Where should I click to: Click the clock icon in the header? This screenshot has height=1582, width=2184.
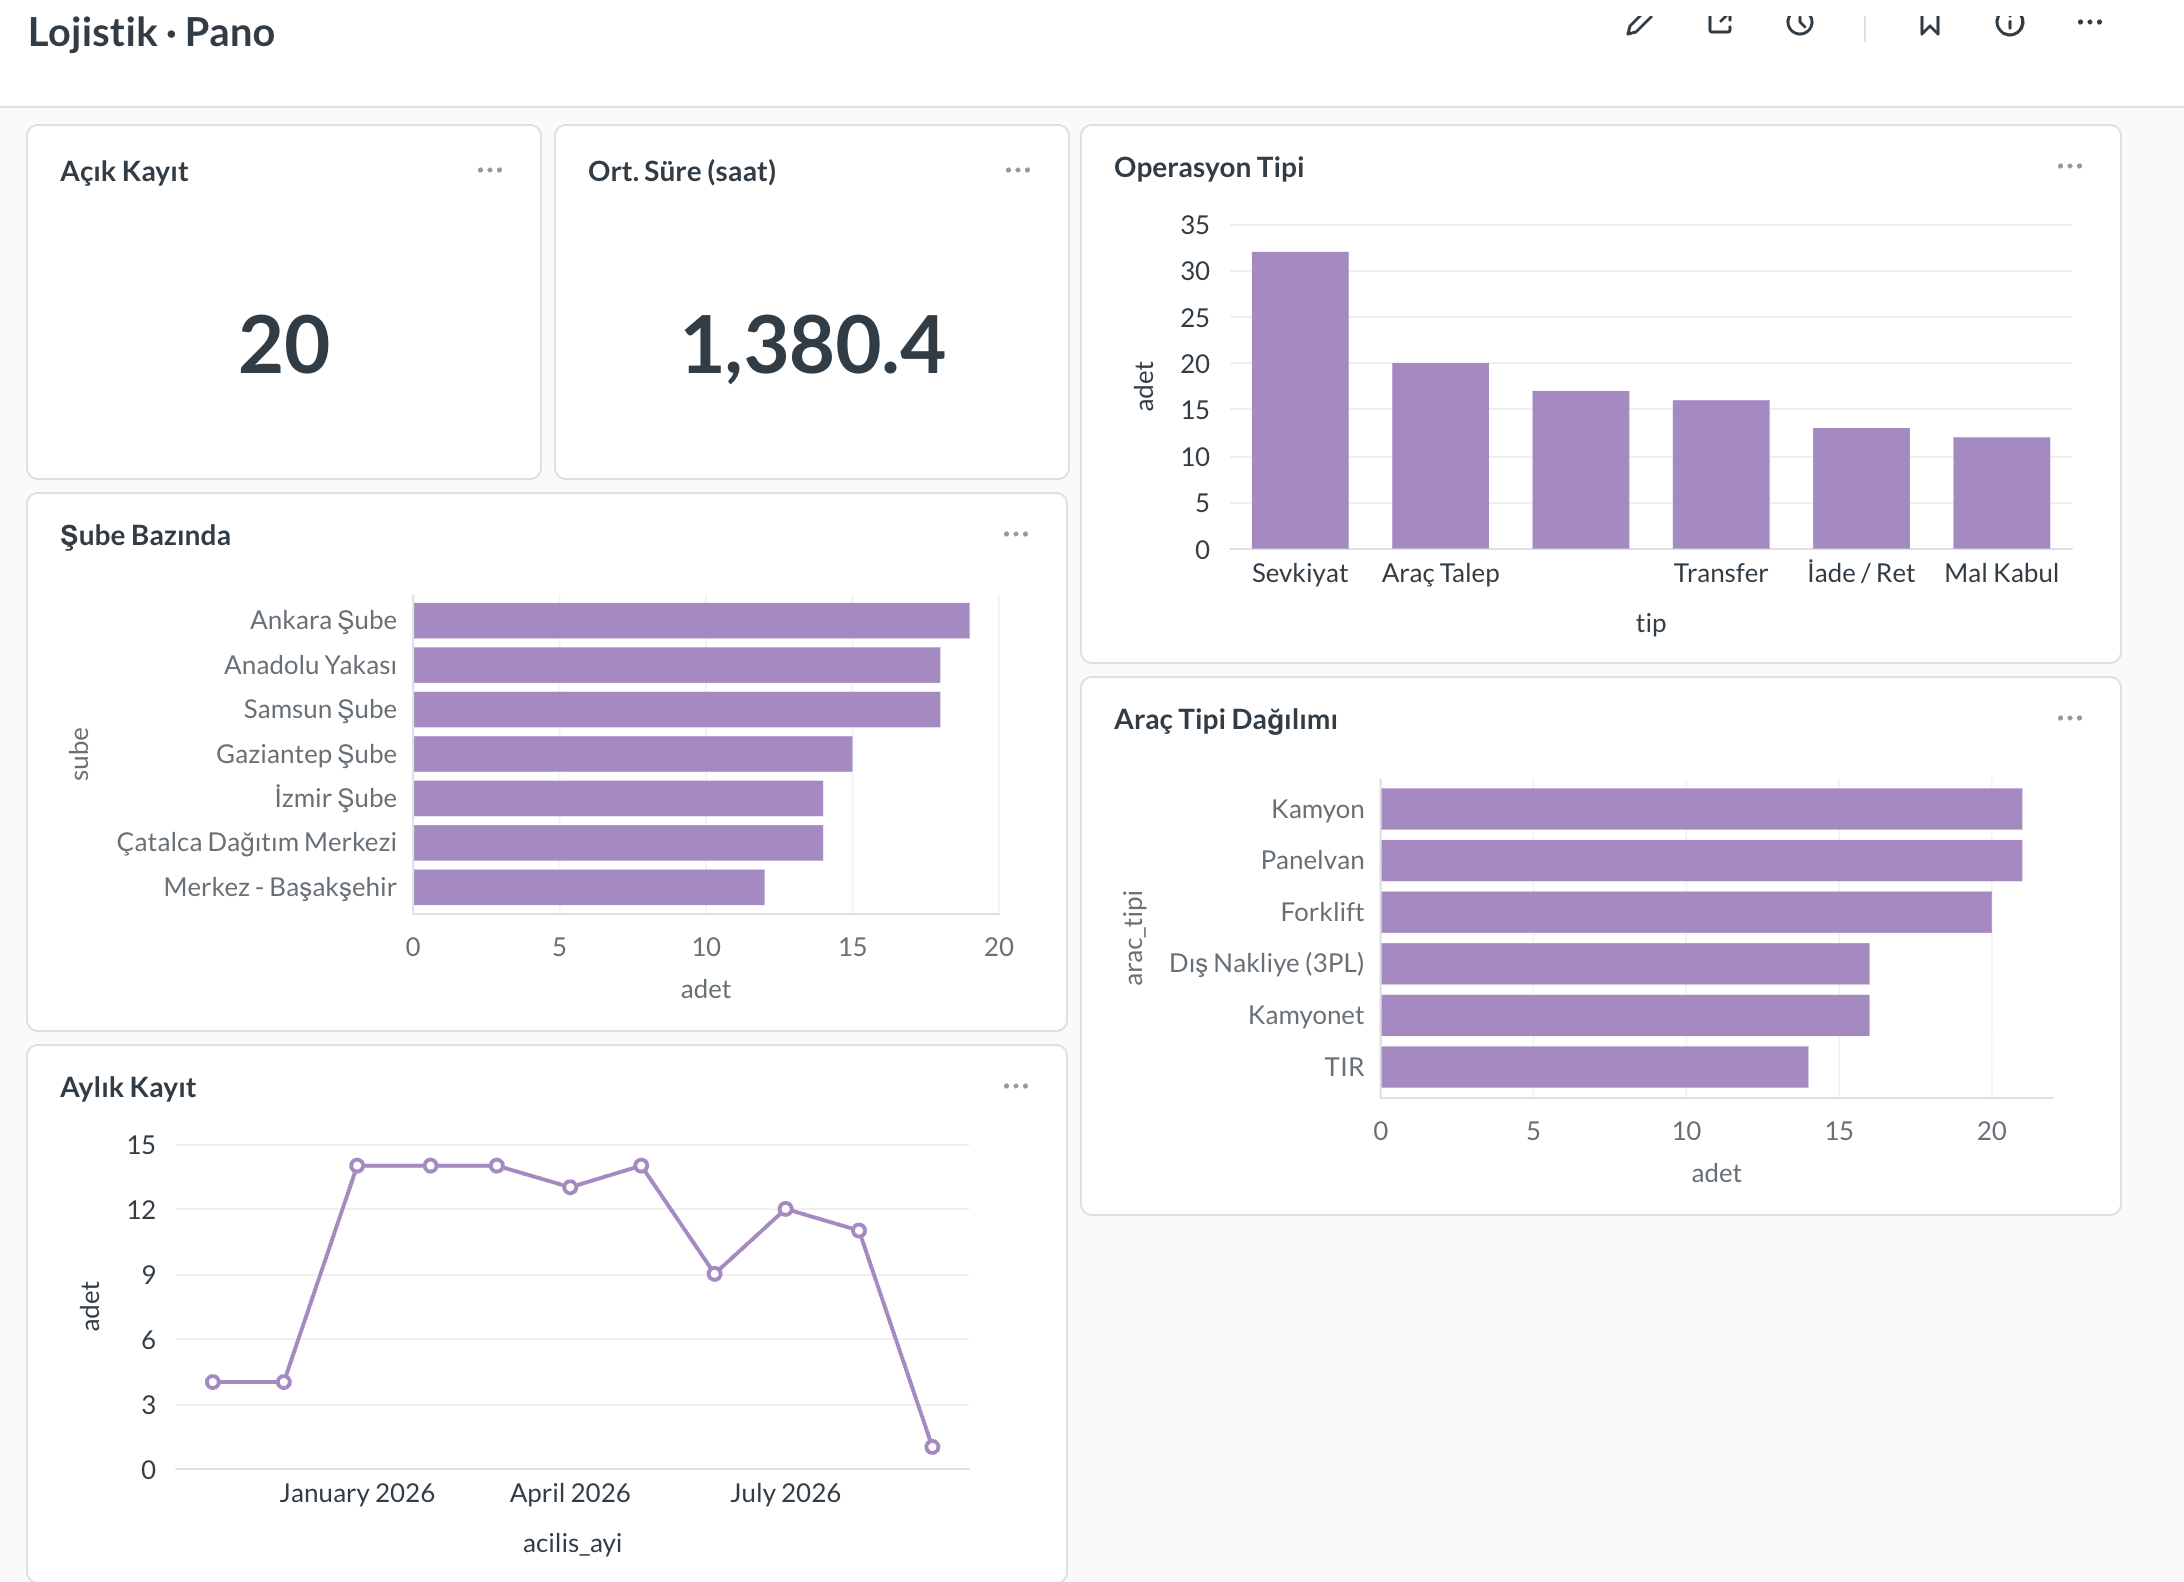[x=1799, y=24]
